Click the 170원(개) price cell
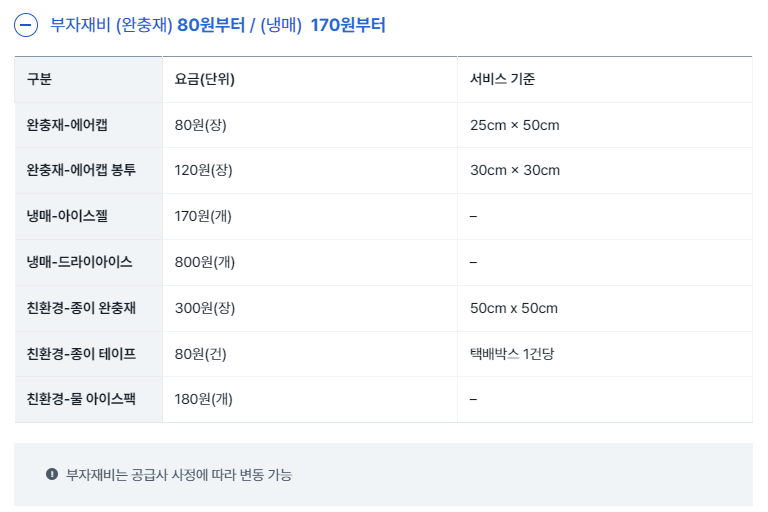Viewport: 768px width, 512px height. pyautogui.click(x=204, y=216)
